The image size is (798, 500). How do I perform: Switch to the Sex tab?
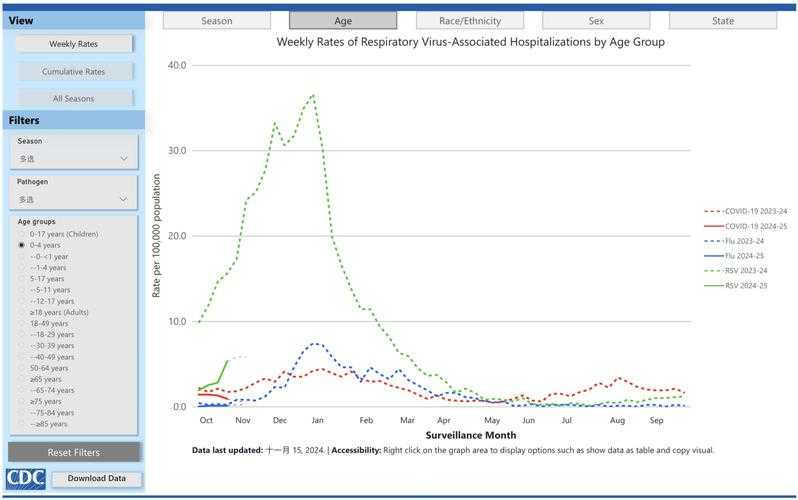pos(596,20)
